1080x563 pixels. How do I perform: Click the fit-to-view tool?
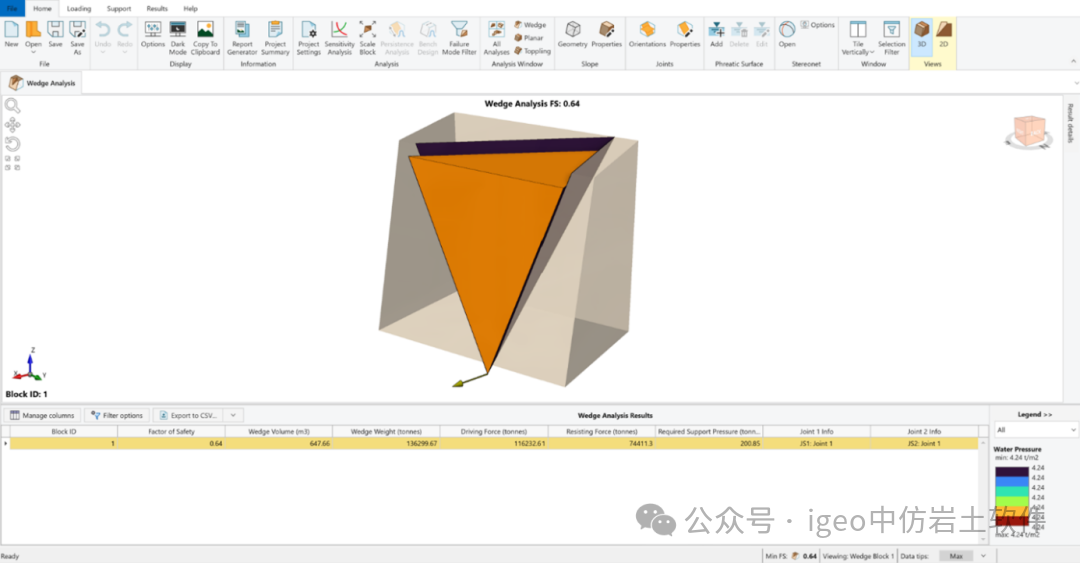pyautogui.click(x=12, y=163)
